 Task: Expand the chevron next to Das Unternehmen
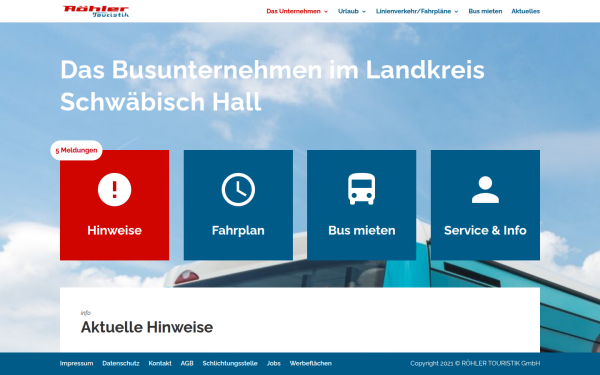(x=326, y=11)
